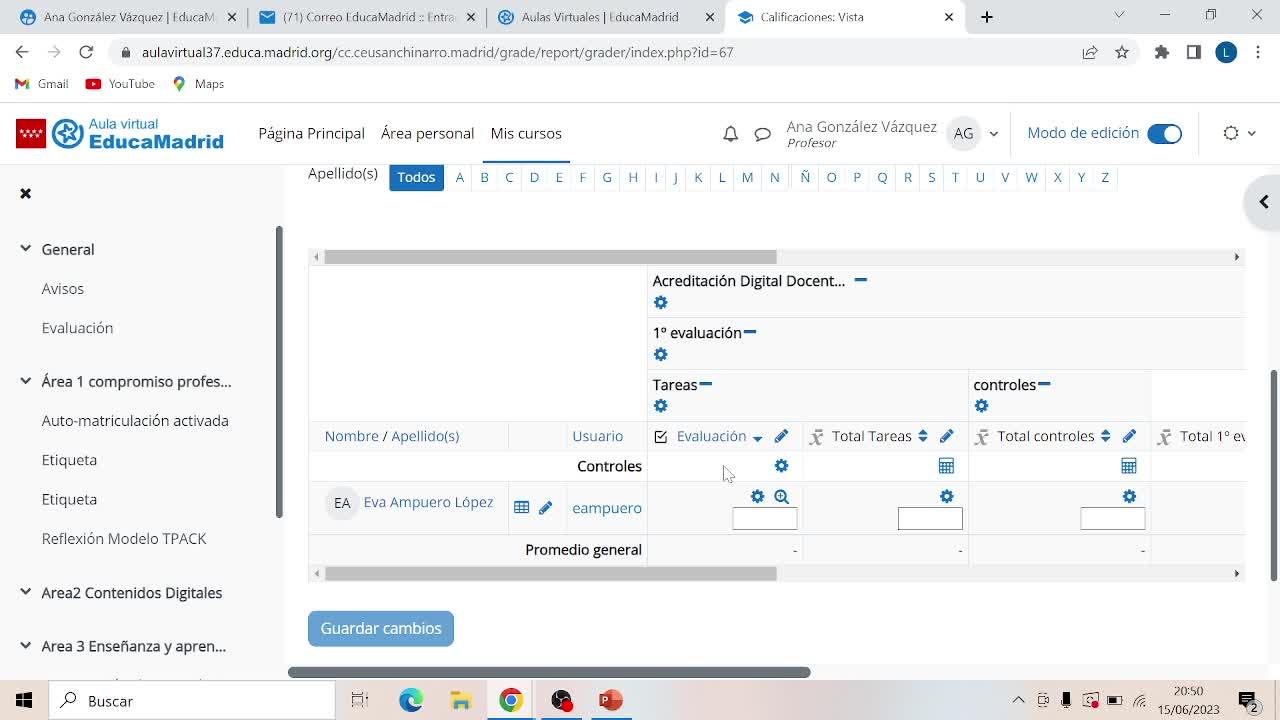The image size is (1280, 720).
Task: Open the notifications bell
Action: (731, 134)
